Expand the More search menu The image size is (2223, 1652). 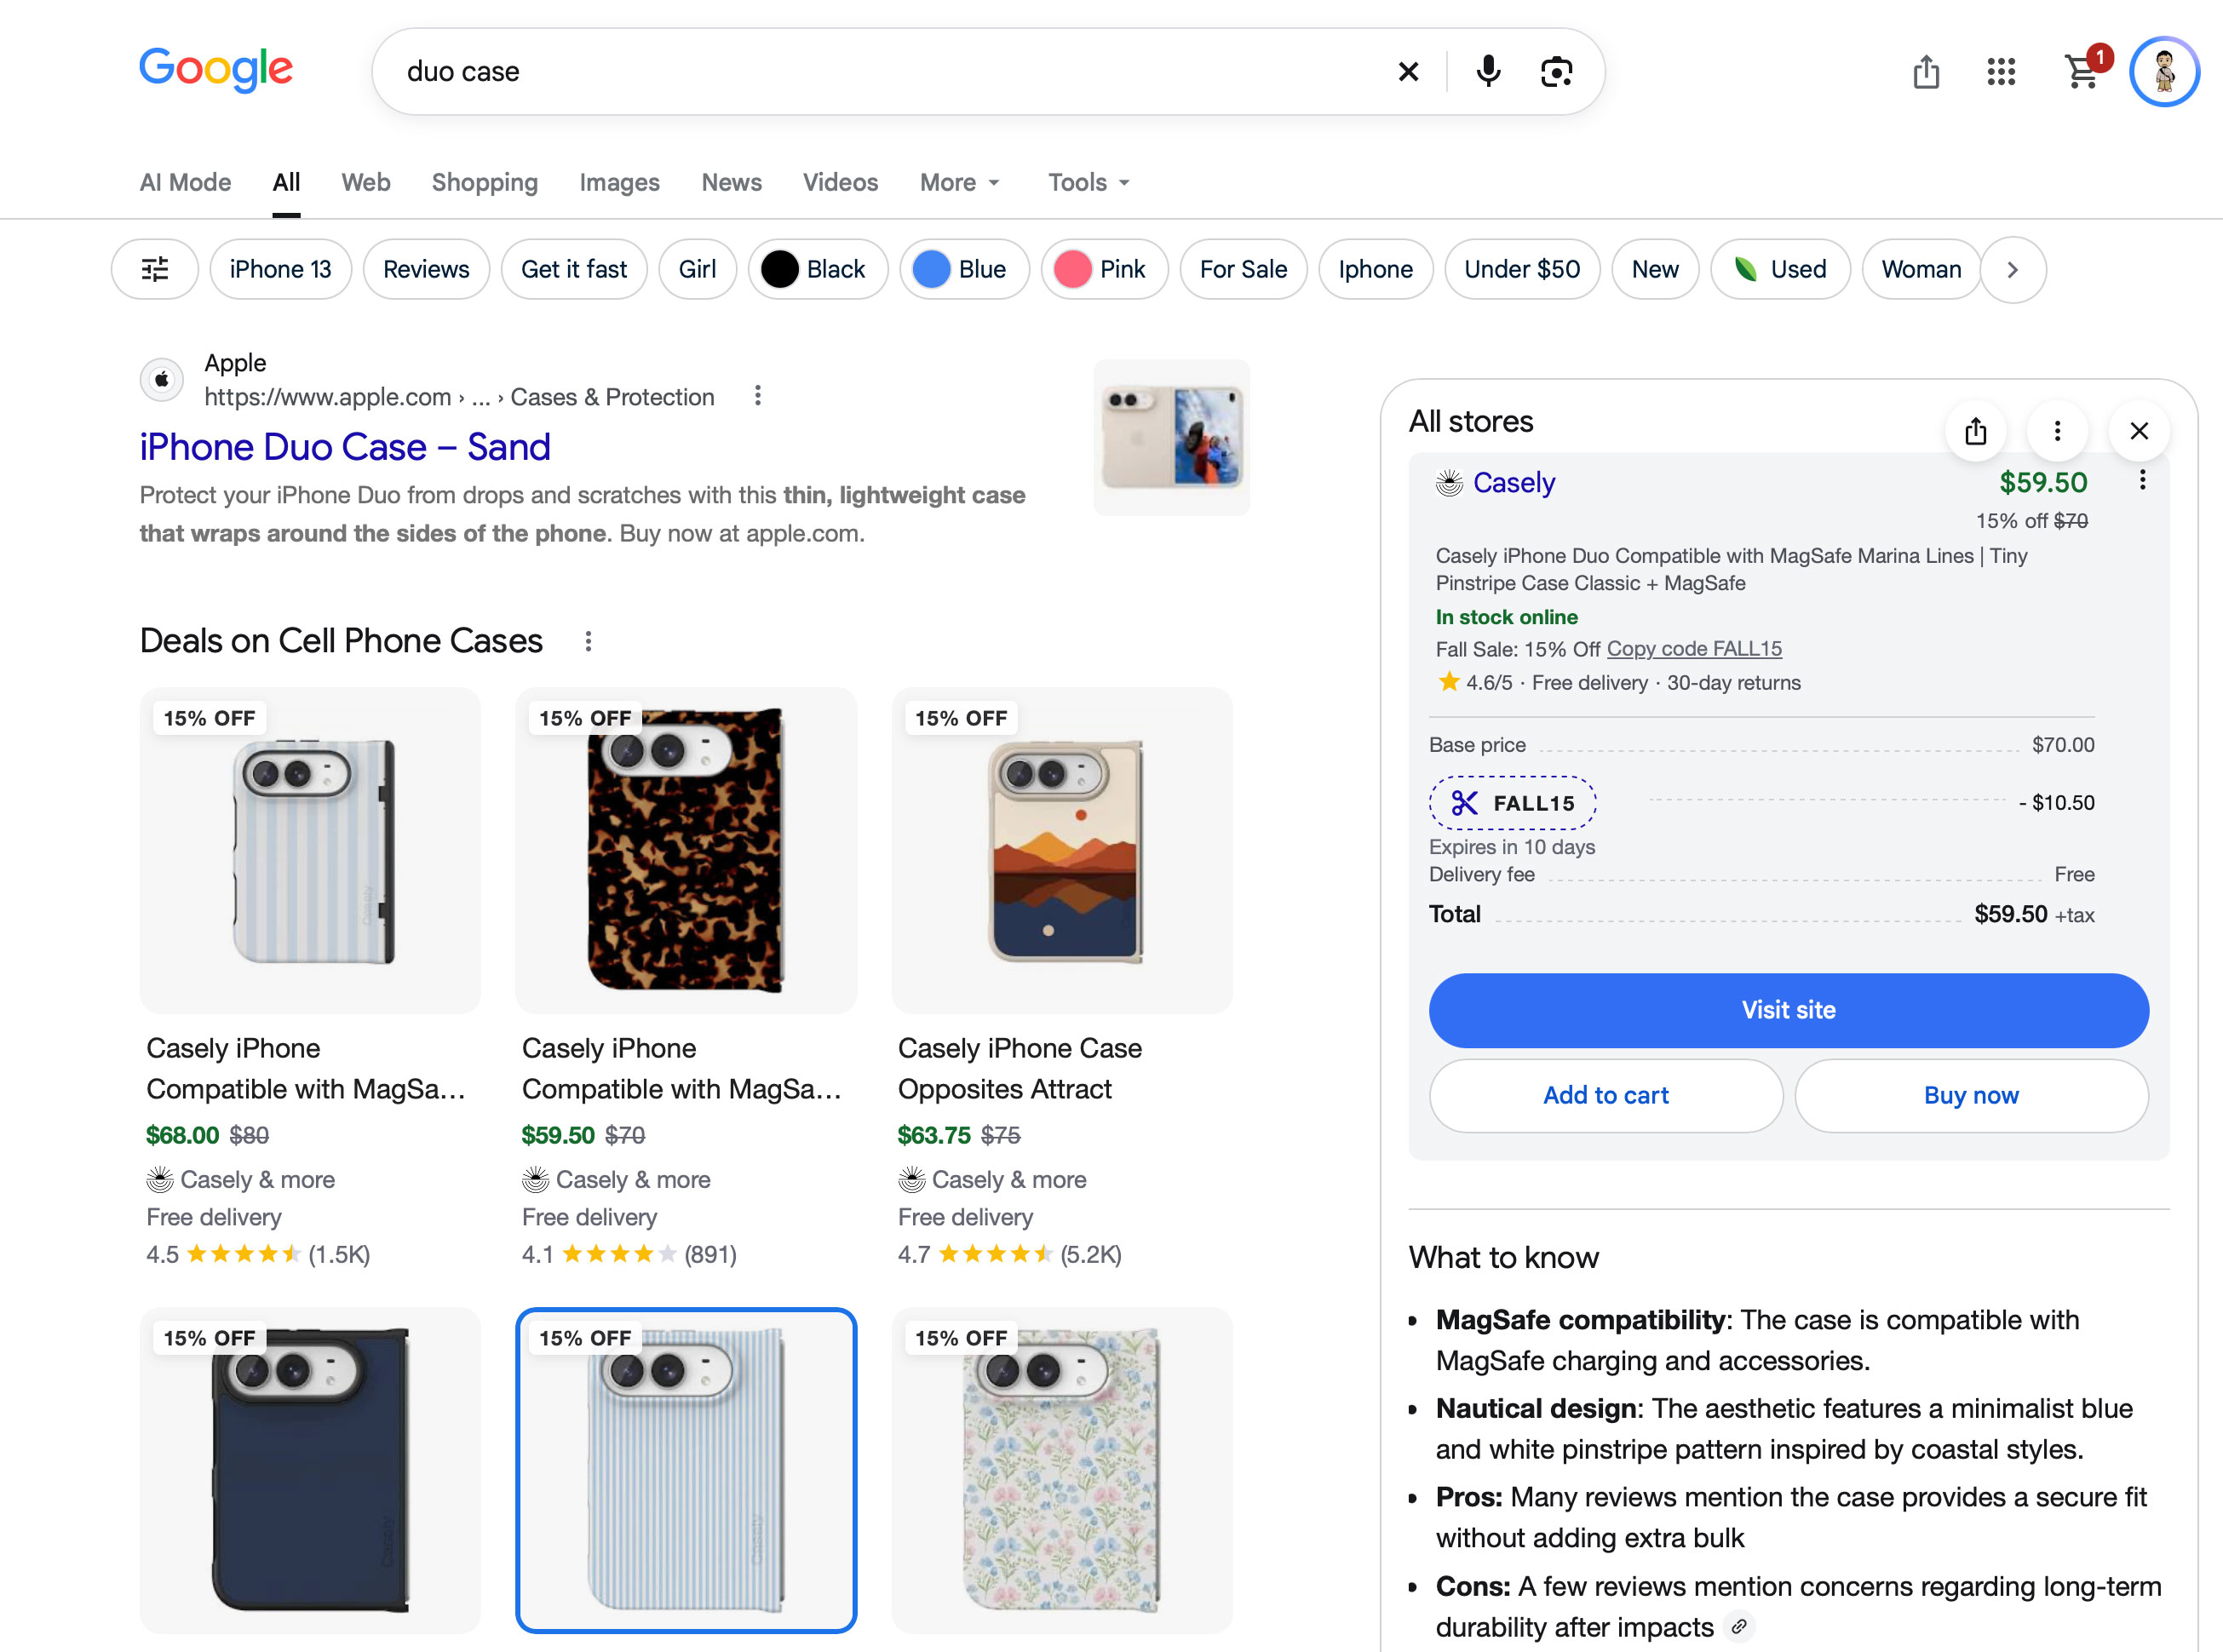(x=960, y=182)
